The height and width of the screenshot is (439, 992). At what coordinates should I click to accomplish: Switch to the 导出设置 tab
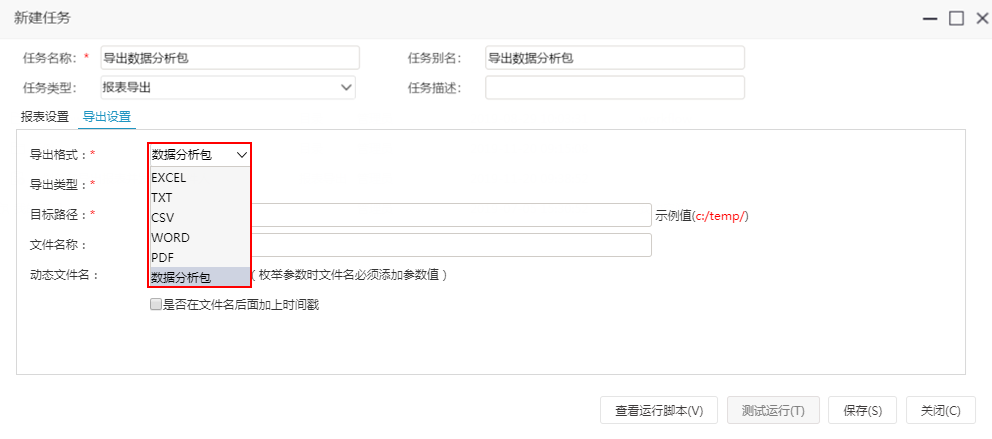tap(107, 117)
